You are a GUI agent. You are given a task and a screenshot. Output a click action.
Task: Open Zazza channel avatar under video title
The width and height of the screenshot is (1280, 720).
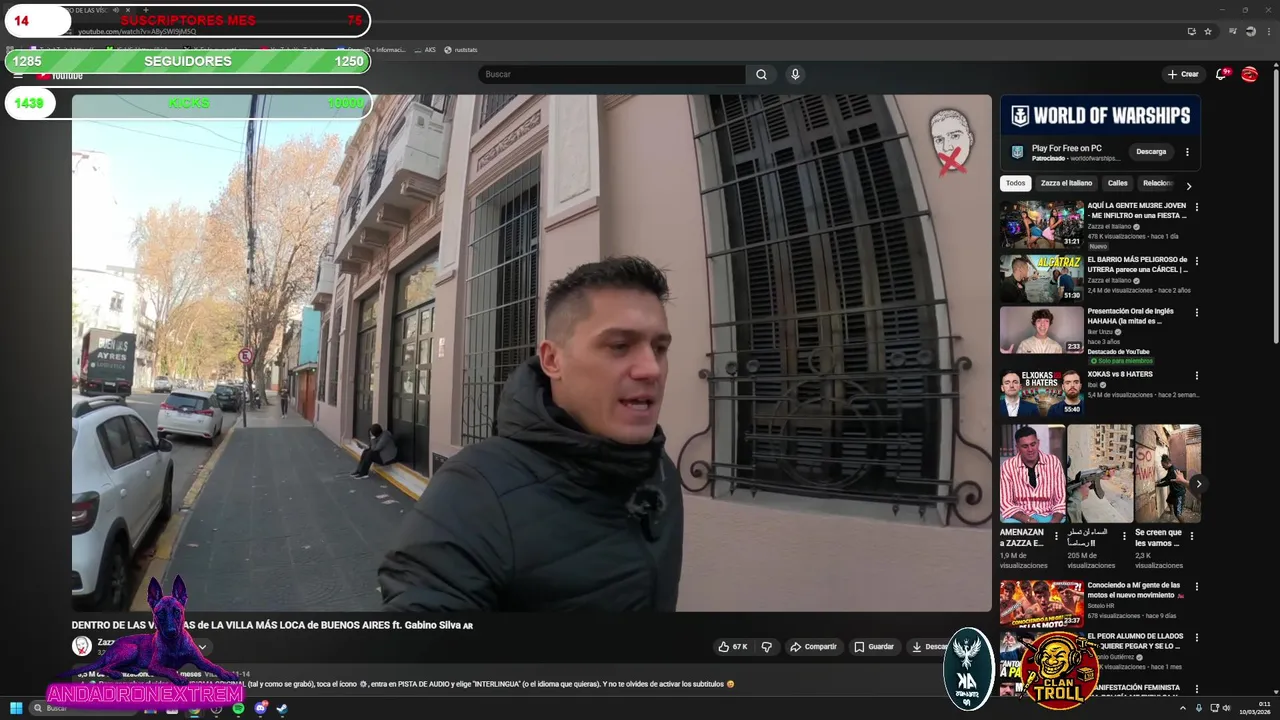81,646
